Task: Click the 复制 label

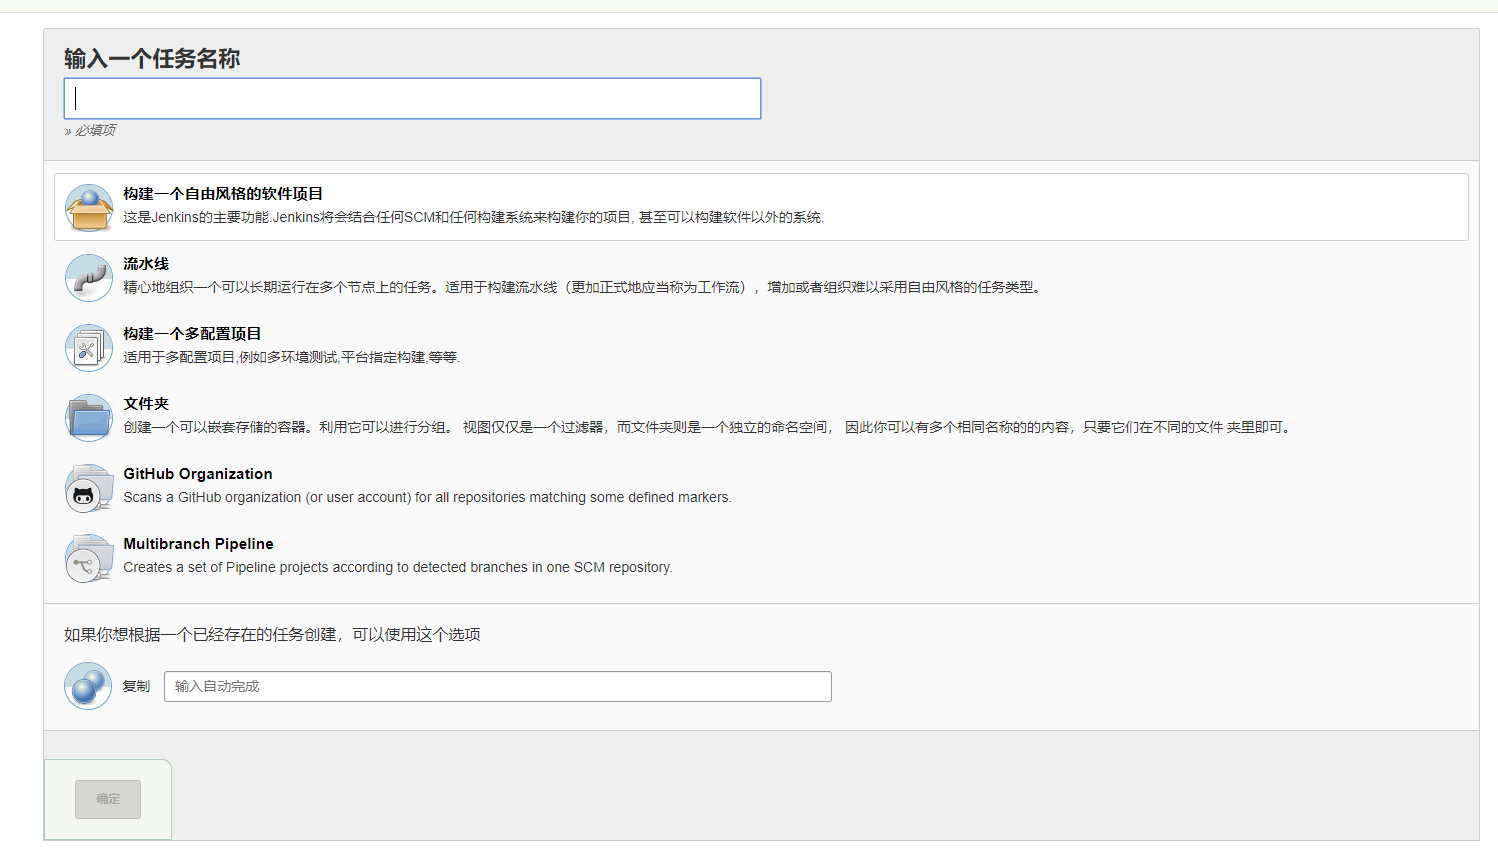Action: (136, 686)
